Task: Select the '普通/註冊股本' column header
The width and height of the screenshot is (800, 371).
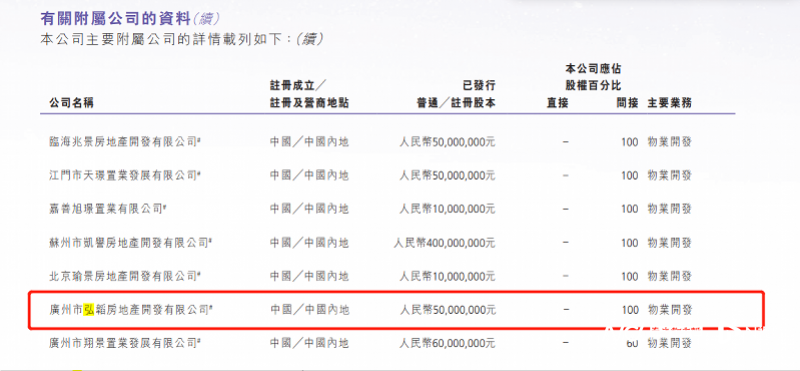Action: click(456, 103)
